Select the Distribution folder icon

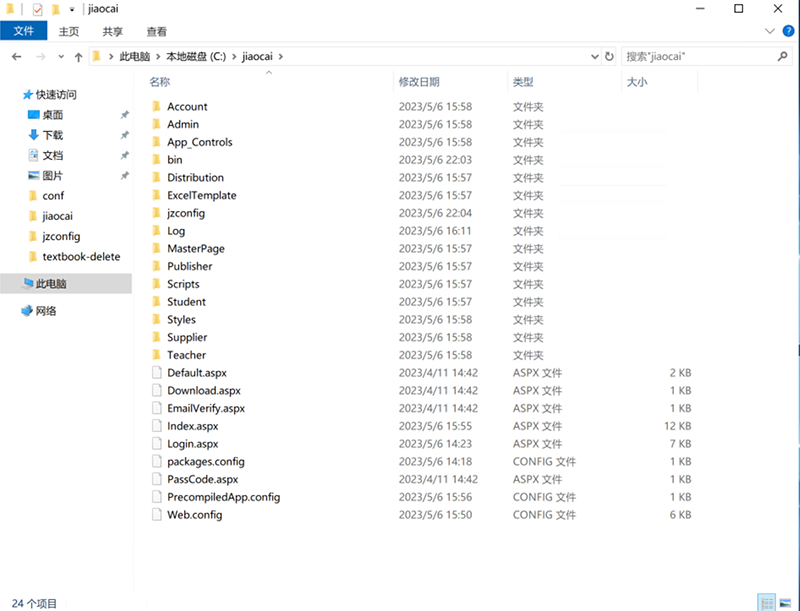(x=157, y=177)
